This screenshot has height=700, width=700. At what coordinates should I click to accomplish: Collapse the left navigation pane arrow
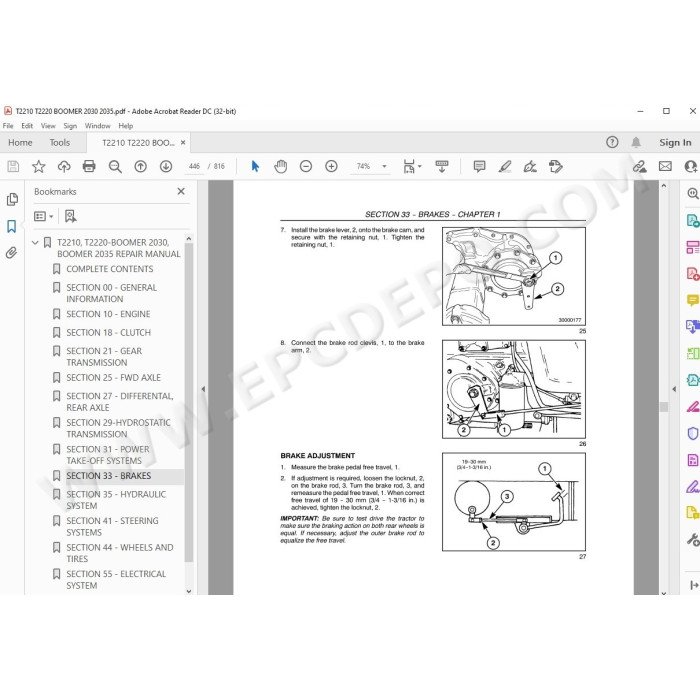203,389
